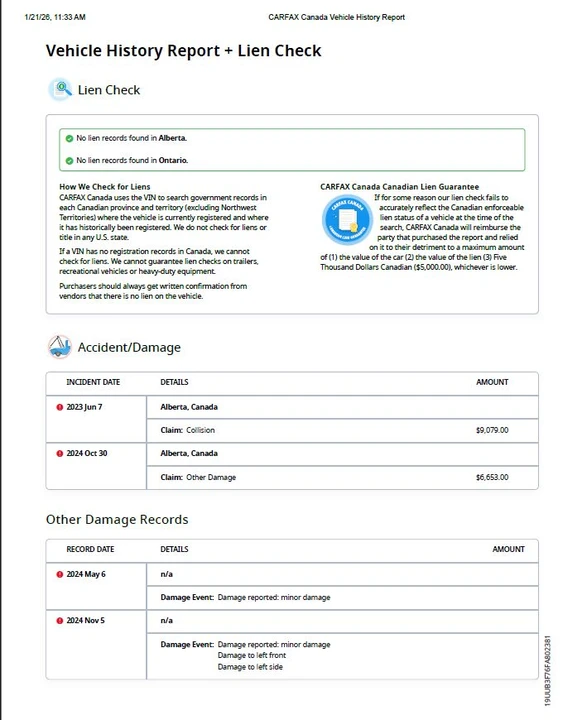This screenshot has height=720, width=582.
Task: Click red alert icon for 2024 Oct 30
Action: (60, 454)
